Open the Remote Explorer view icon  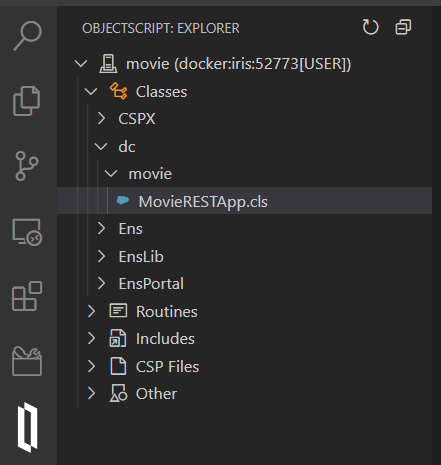click(x=27, y=232)
